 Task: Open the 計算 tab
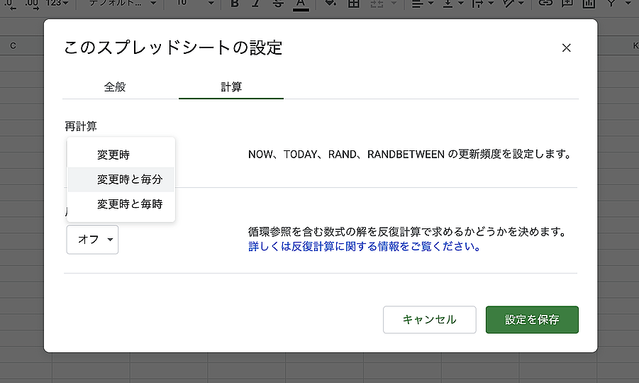pyautogui.click(x=231, y=87)
